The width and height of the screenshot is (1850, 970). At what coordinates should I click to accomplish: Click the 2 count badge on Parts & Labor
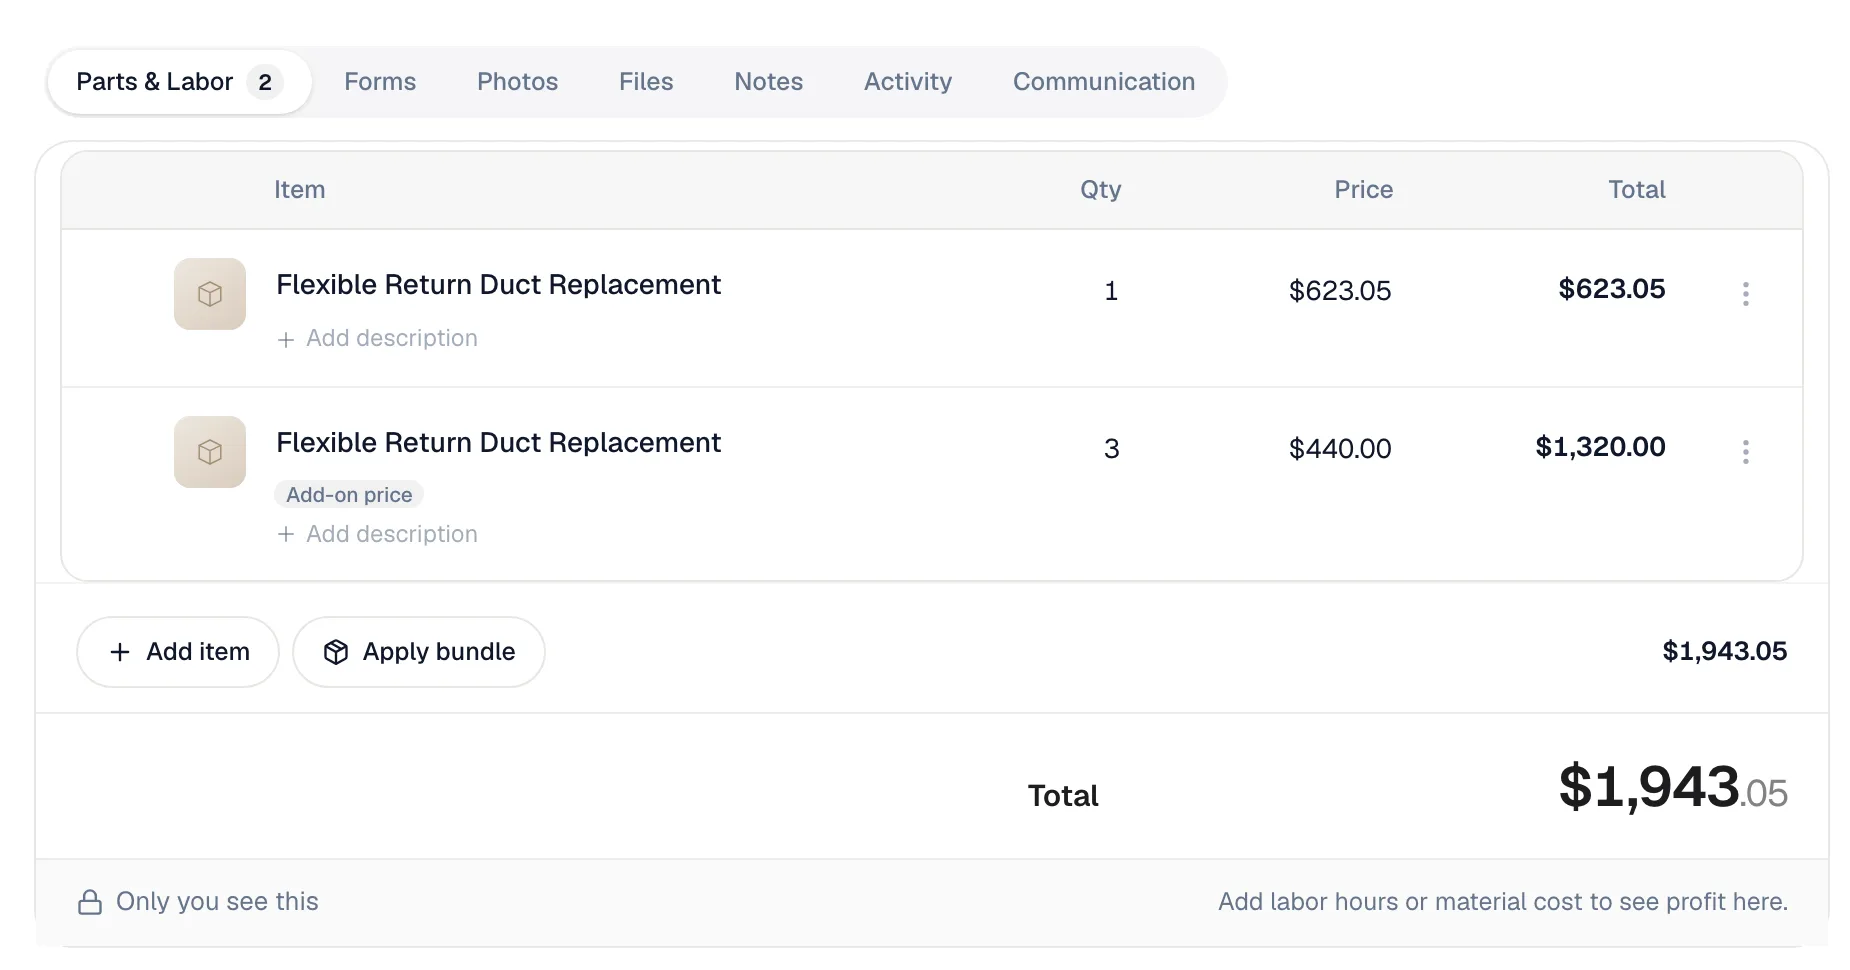pos(265,82)
